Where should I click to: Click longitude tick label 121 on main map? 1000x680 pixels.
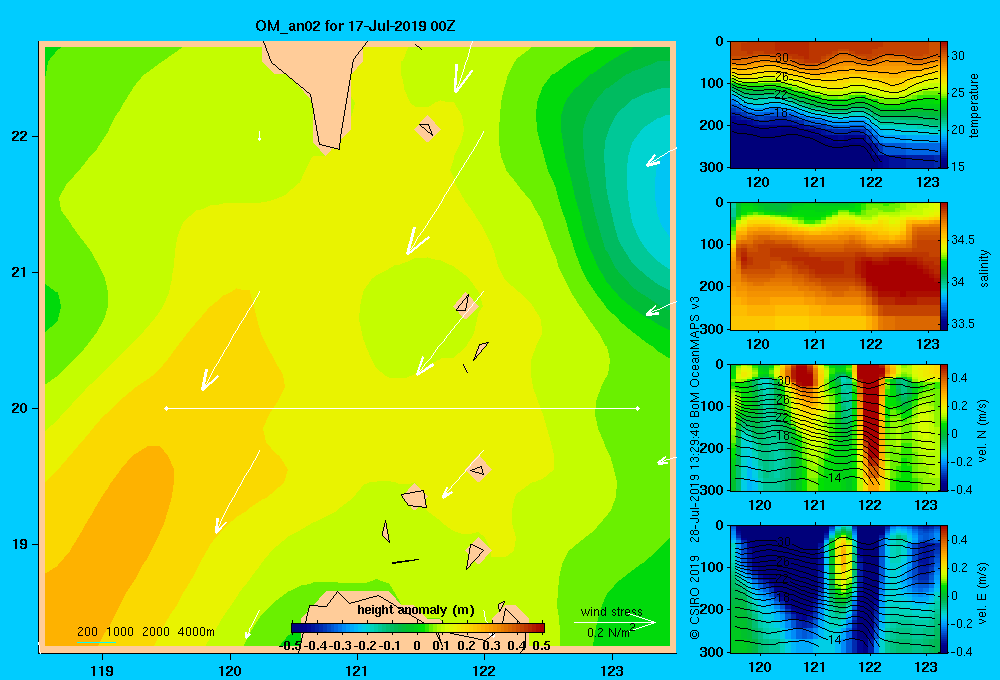(357, 670)
